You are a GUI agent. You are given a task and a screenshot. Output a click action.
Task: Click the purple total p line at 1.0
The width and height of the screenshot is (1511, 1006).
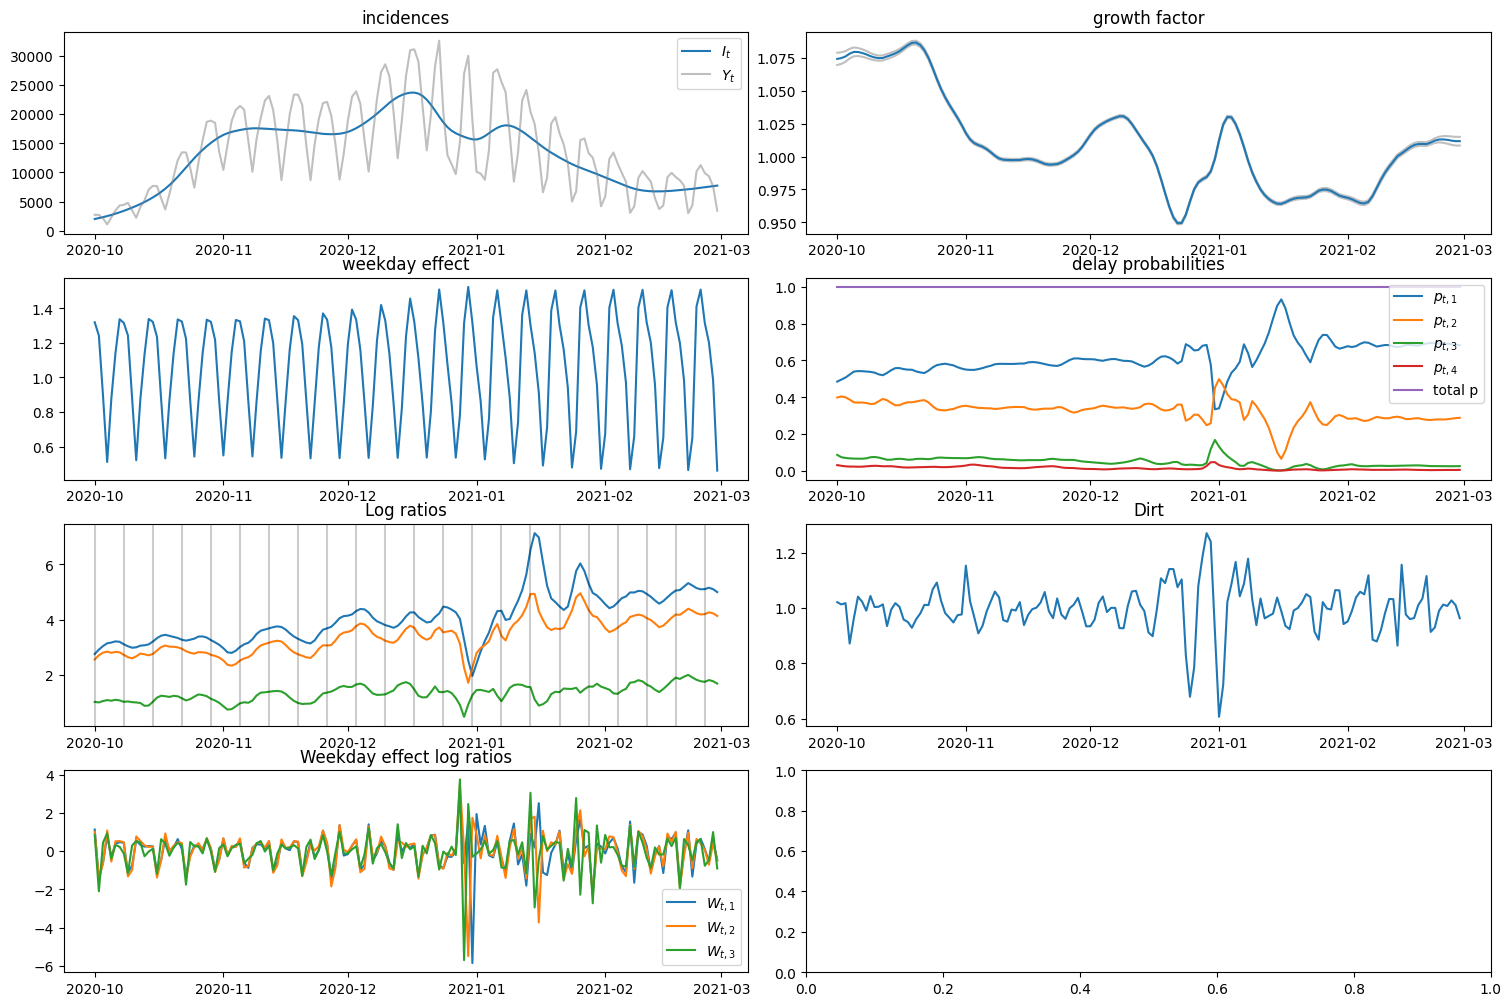1100,287
